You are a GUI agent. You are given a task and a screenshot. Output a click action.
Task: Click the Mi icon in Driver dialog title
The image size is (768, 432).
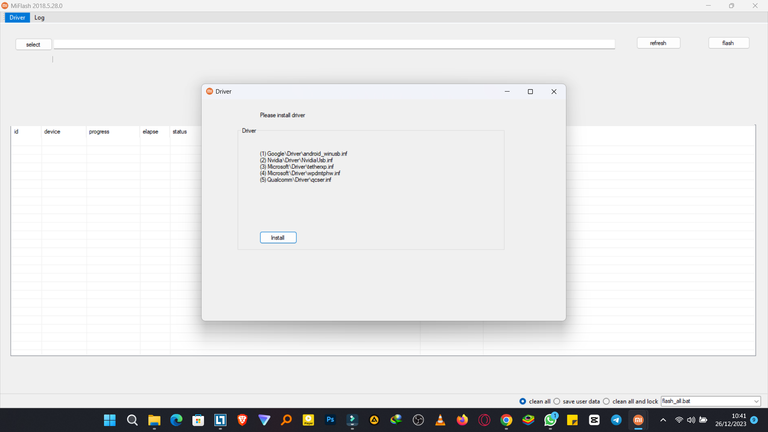tap(210, 92)
